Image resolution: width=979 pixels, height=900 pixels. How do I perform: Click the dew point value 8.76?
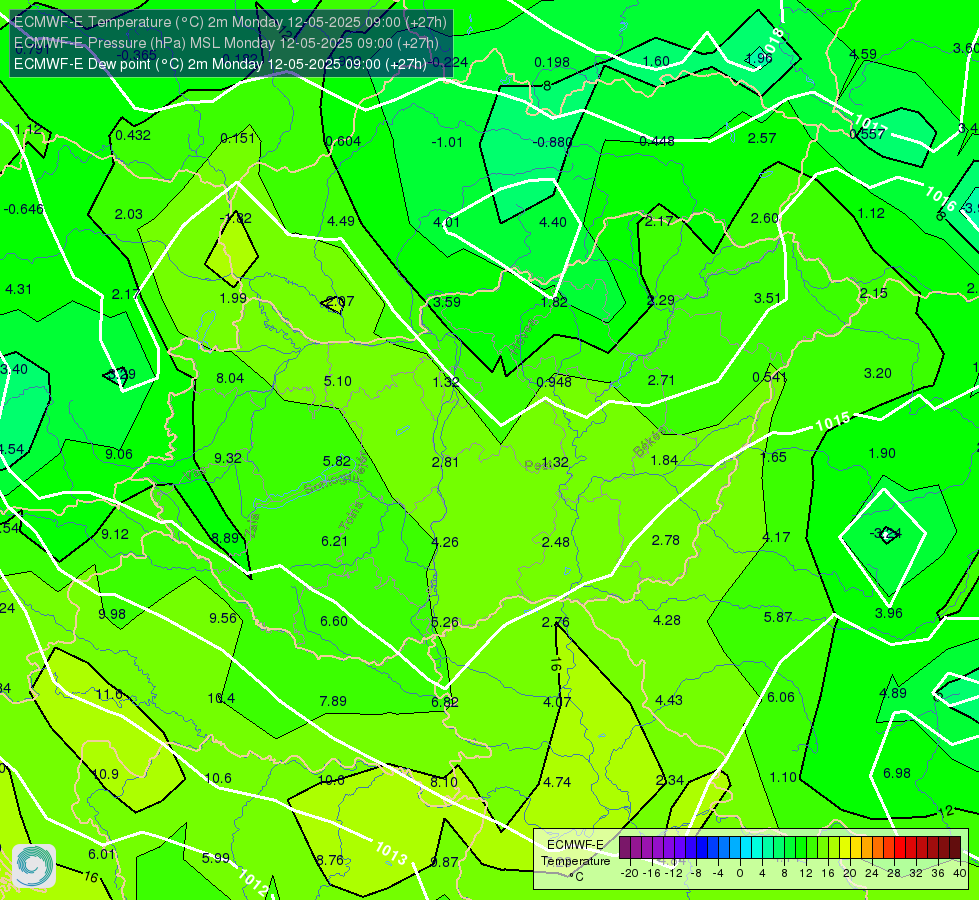[330, 860]
